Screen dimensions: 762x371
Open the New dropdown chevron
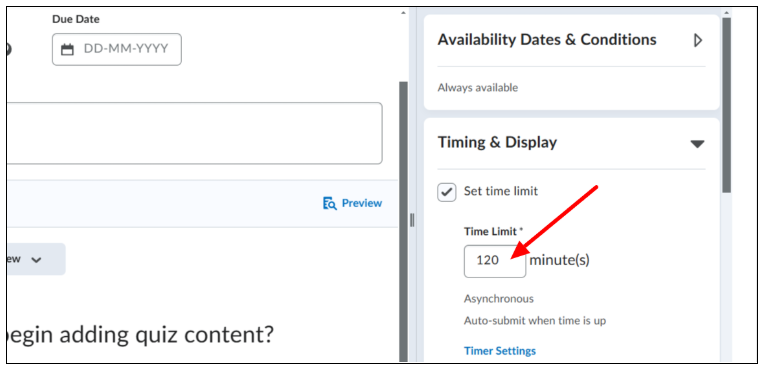[36, 260]
